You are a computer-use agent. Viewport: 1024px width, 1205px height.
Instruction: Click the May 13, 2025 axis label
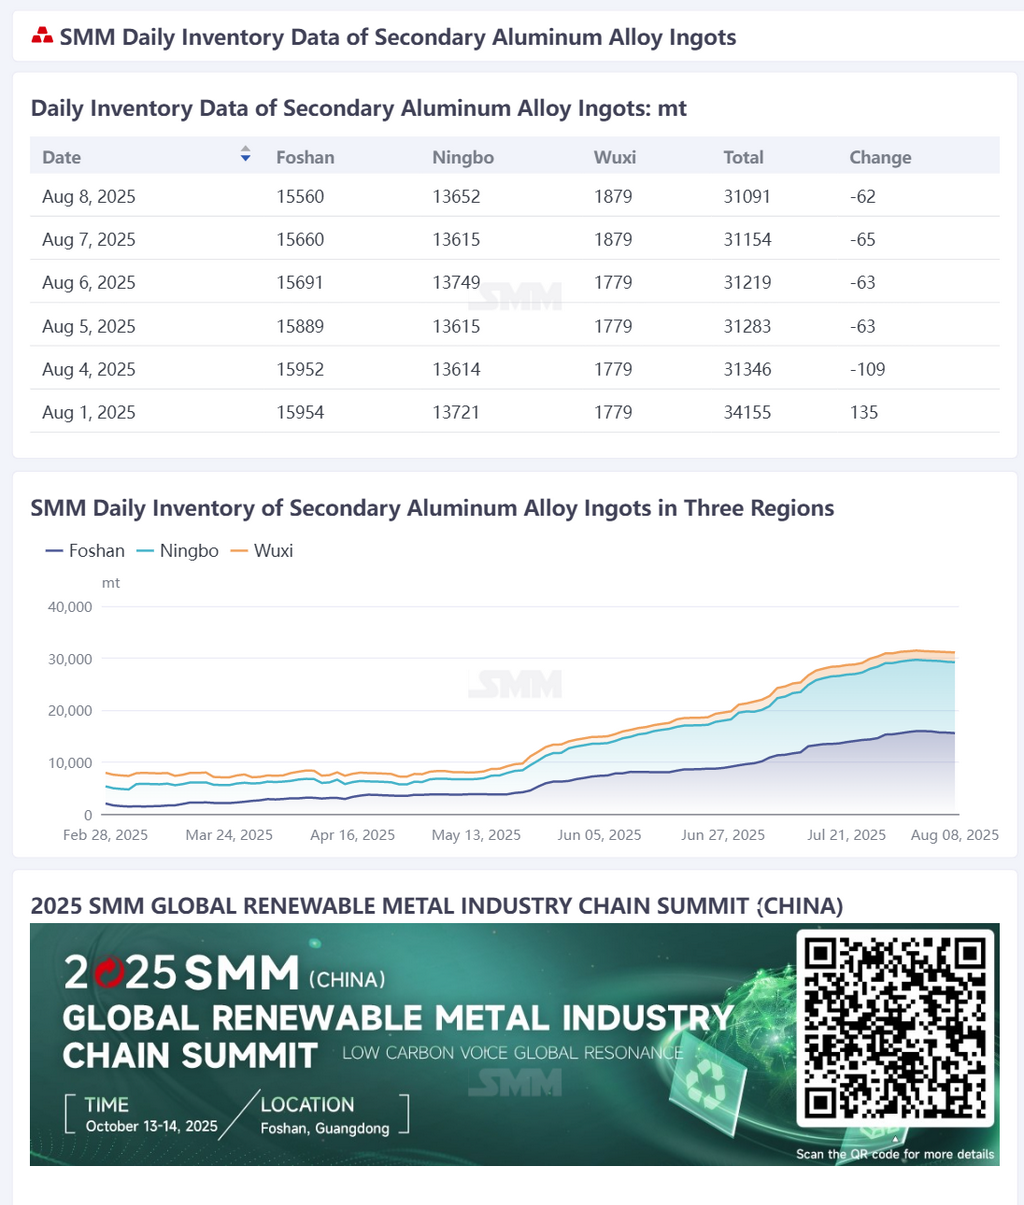[x=476, y=835]
